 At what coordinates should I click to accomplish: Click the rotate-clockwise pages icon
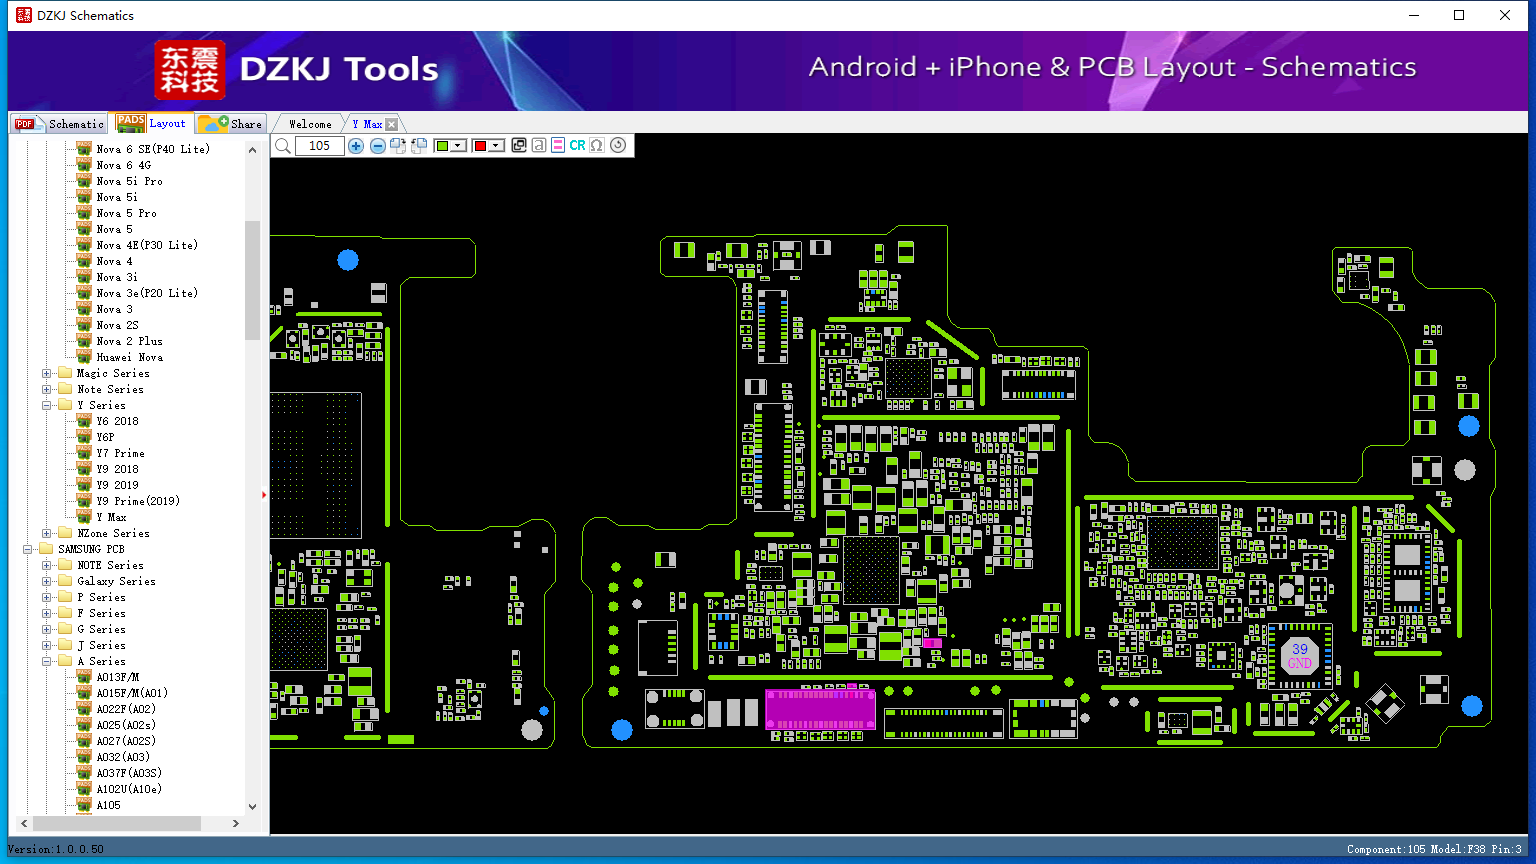click(398, 146)
